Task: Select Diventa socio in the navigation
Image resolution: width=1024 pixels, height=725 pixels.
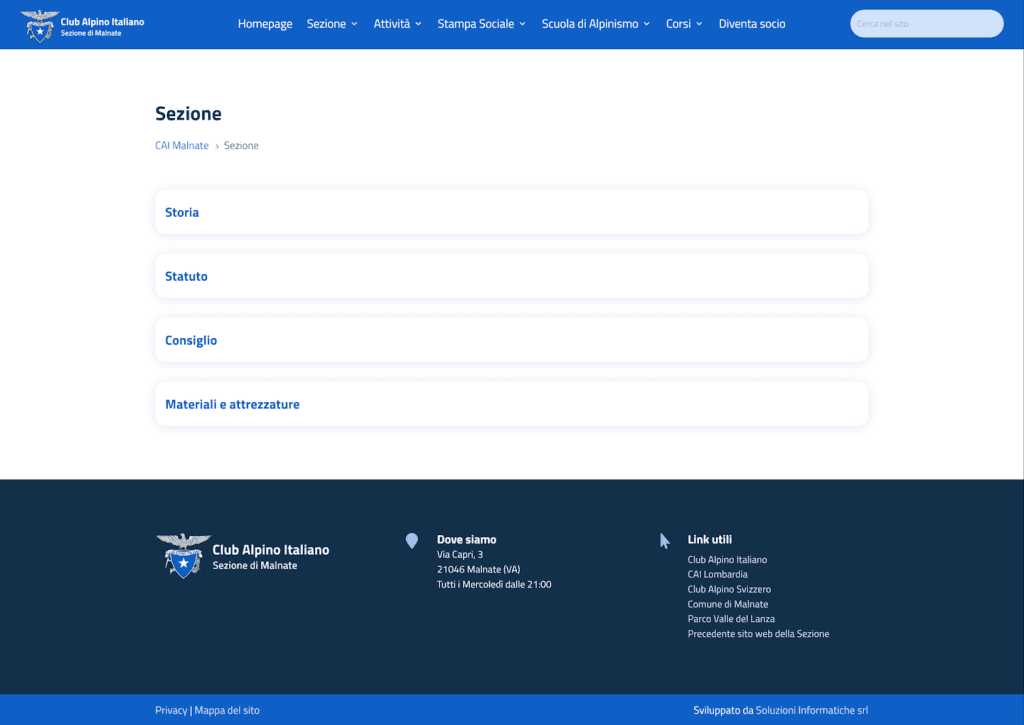Action: 751,23
